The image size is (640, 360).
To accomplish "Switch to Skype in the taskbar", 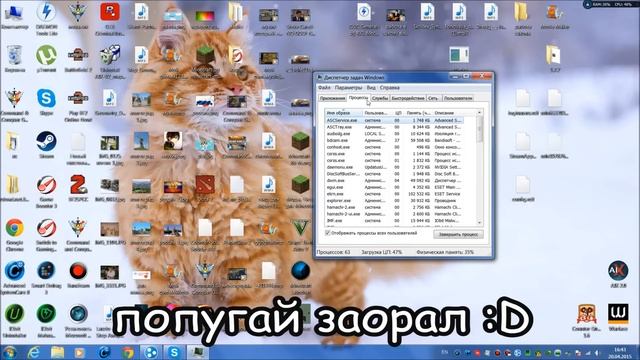I will [174, 352].
